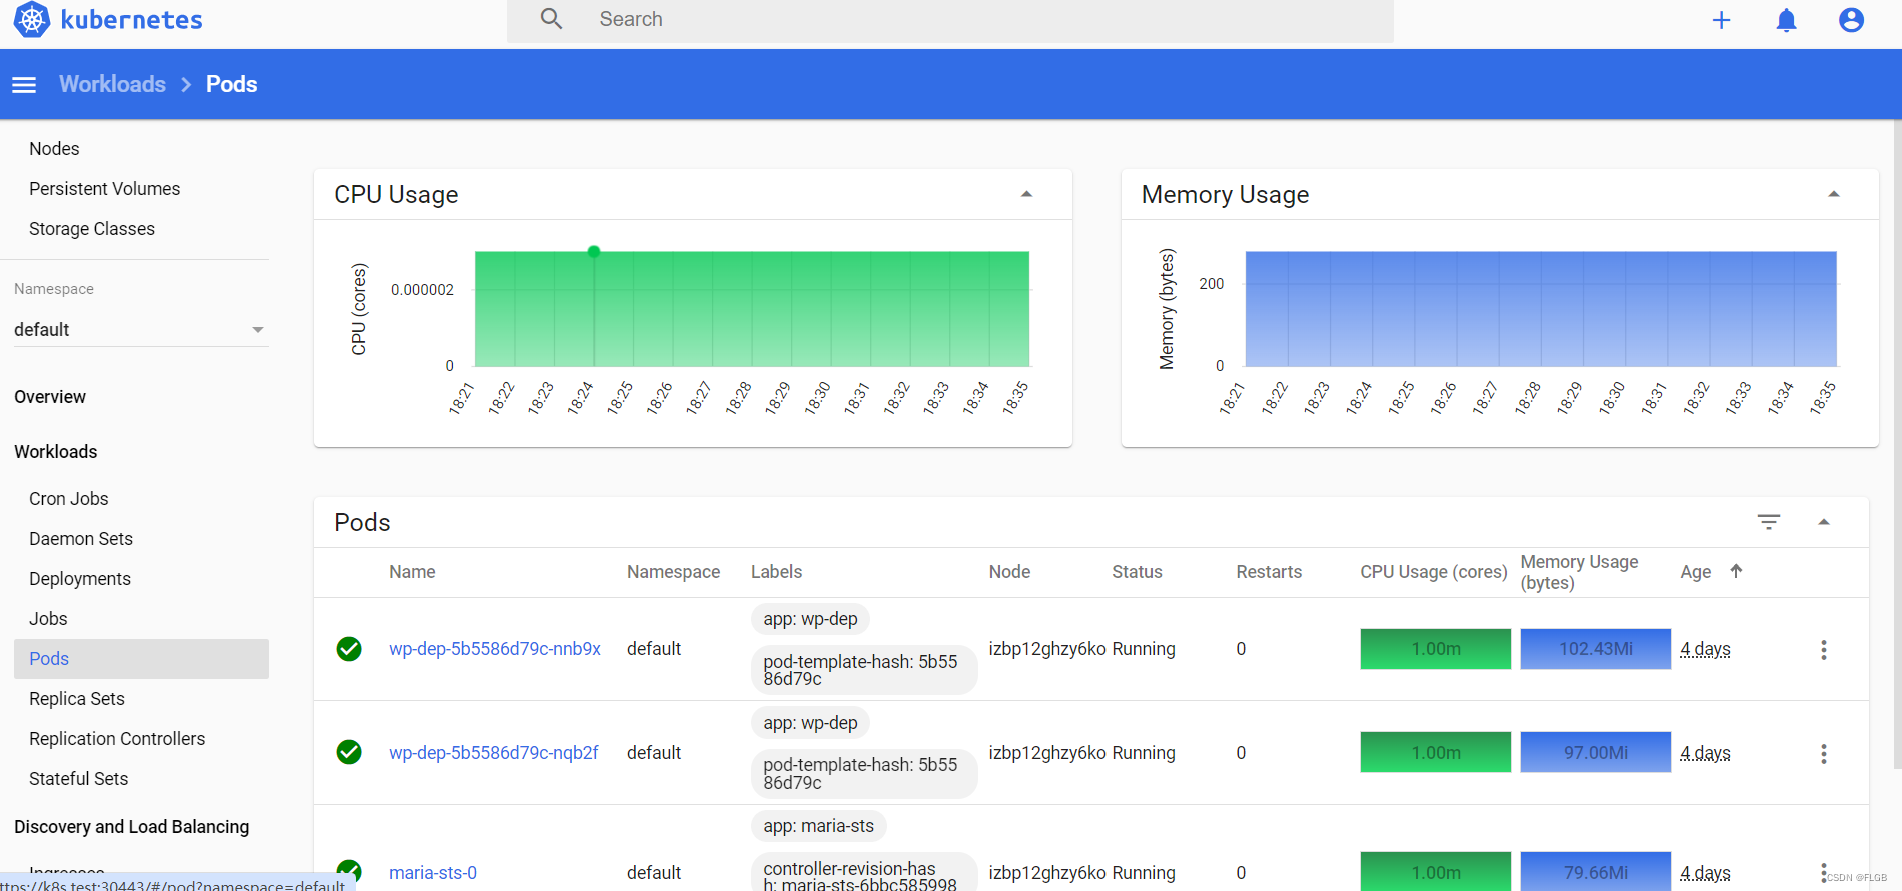Open Discovery and Load Balancing section
The height and width of the screenshot is (891, 1902).
pos(131,827)
